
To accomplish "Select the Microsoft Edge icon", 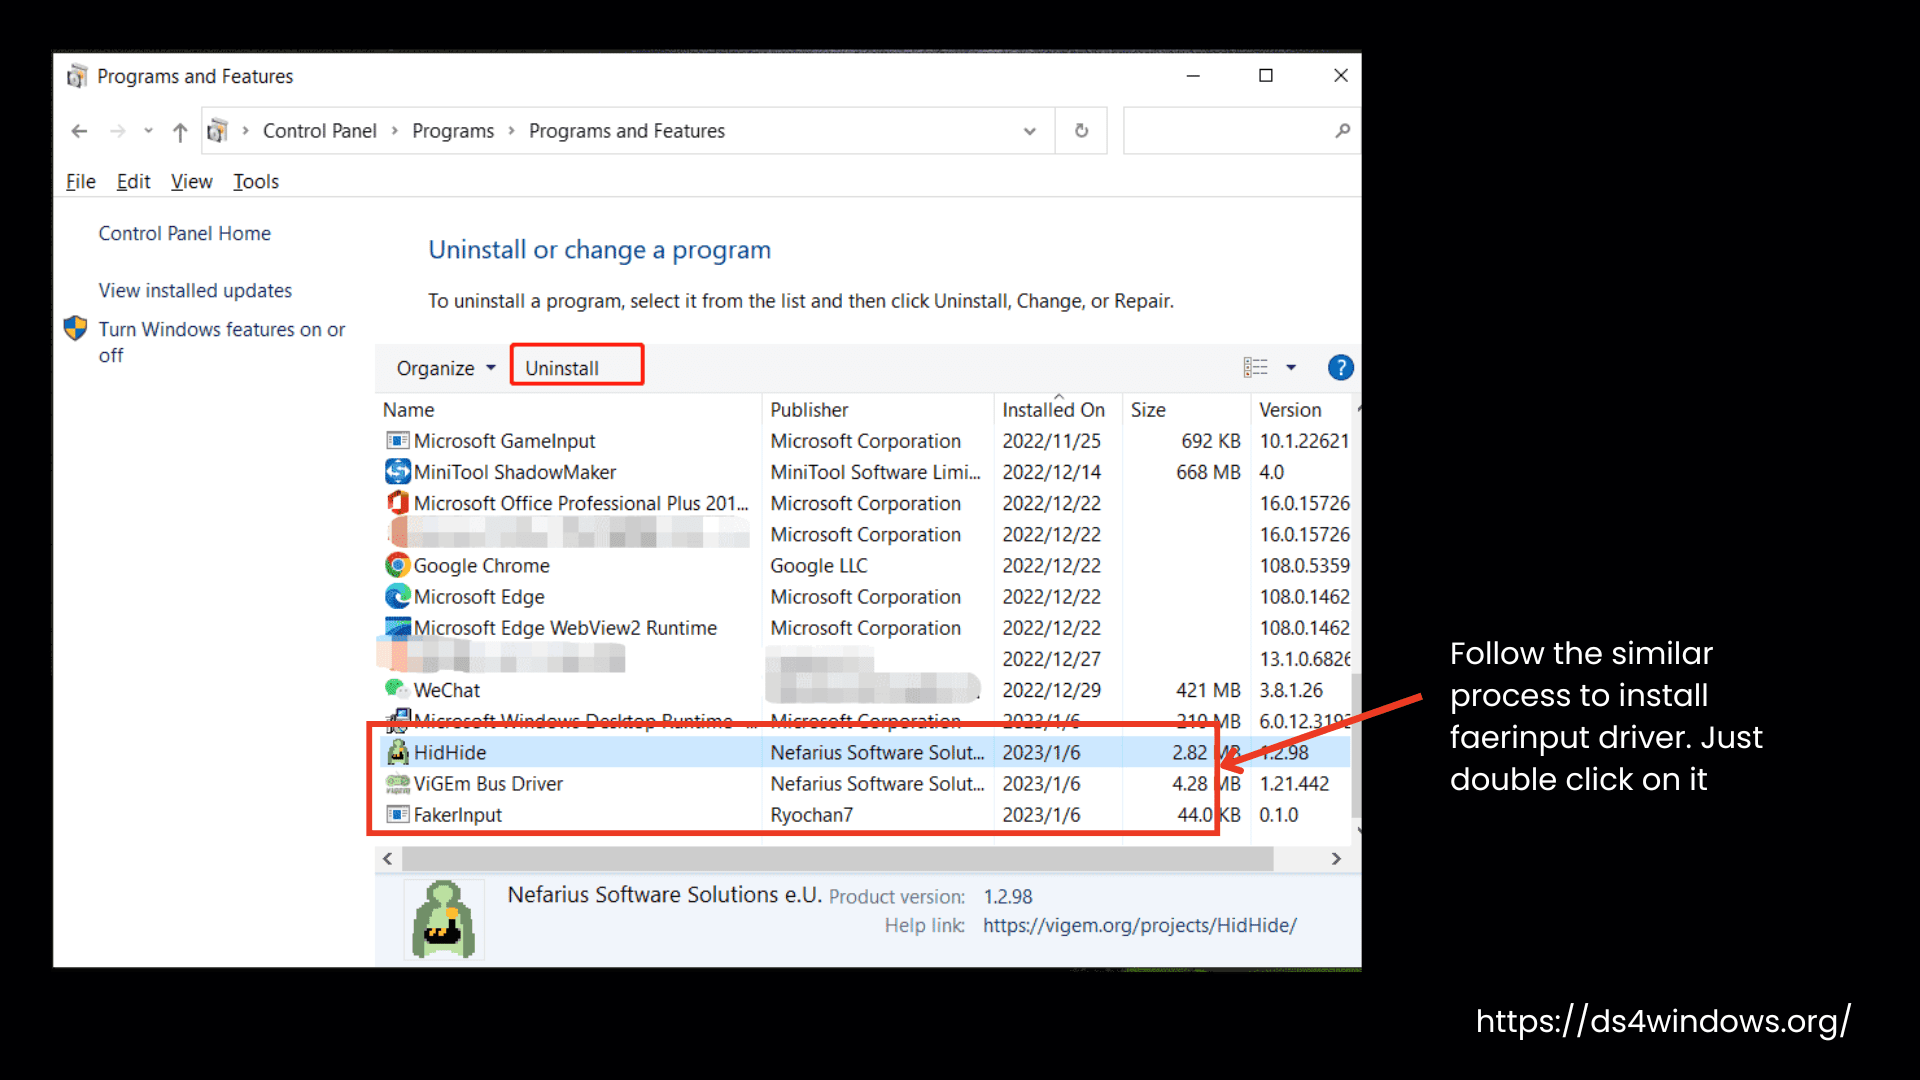I will tap(398, 596).
